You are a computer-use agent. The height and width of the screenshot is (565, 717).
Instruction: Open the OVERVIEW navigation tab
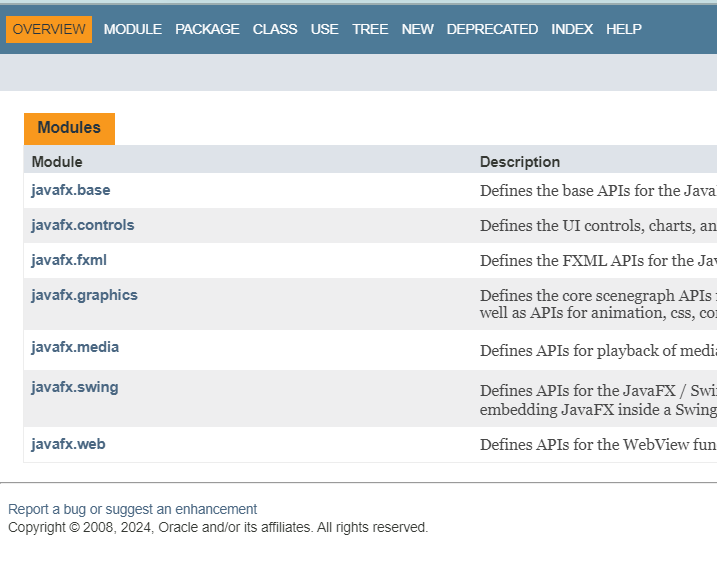49,29
